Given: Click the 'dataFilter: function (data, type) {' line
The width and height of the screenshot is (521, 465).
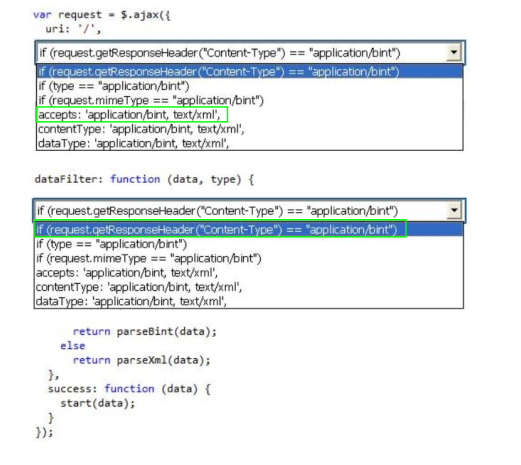Looking at the screenshot, I should tap(144, 179).
